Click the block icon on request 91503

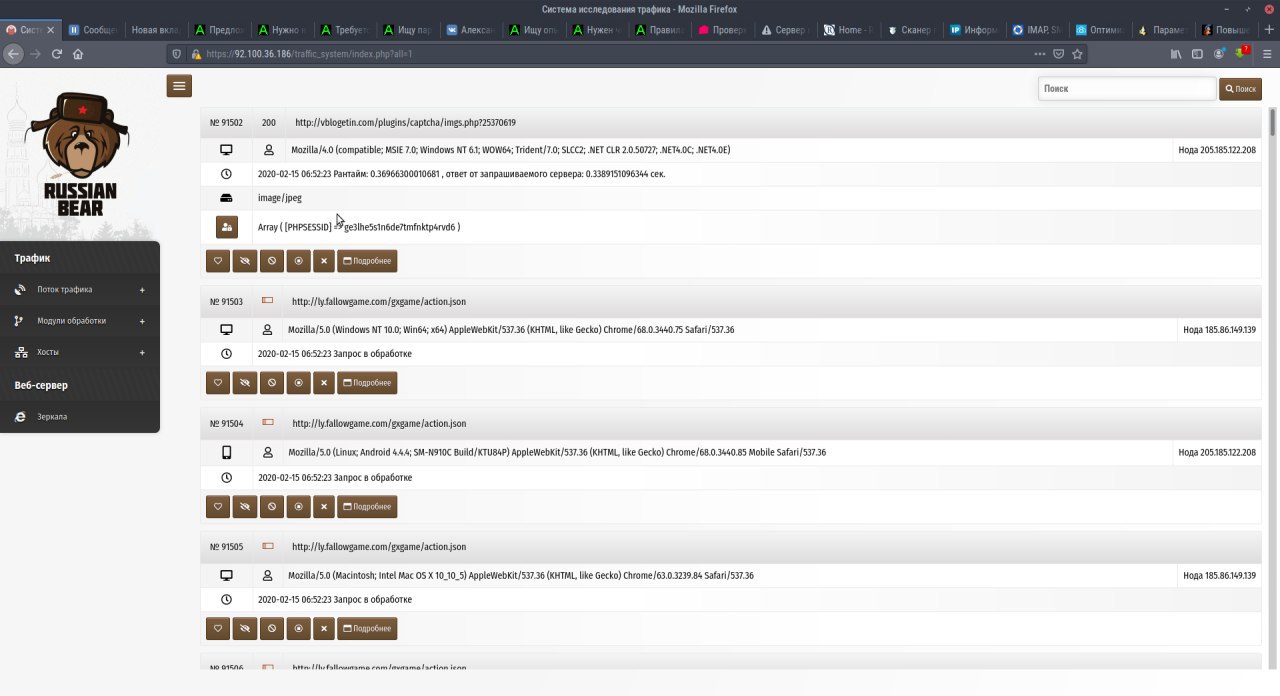pyautogui.click(x=272, y=383)
